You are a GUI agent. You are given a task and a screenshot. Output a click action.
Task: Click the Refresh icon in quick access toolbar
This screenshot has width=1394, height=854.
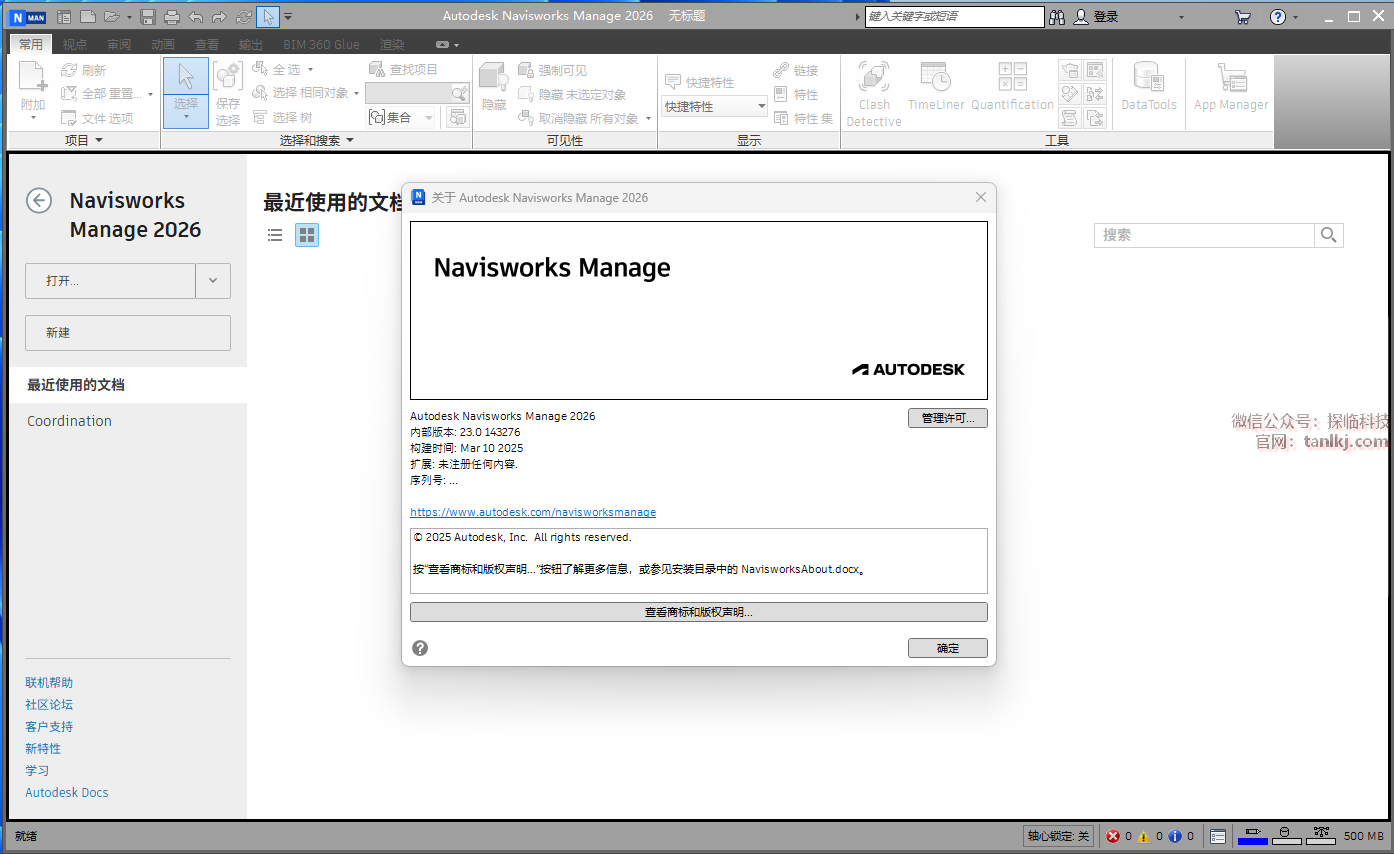click(244, 17)
